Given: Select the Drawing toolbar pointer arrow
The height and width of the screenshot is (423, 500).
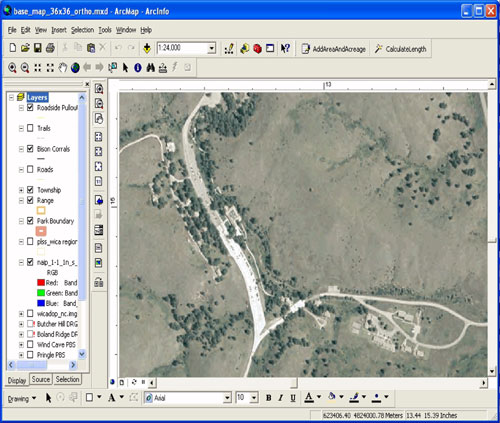Looking at the screenshot, I should click(48, 397).
